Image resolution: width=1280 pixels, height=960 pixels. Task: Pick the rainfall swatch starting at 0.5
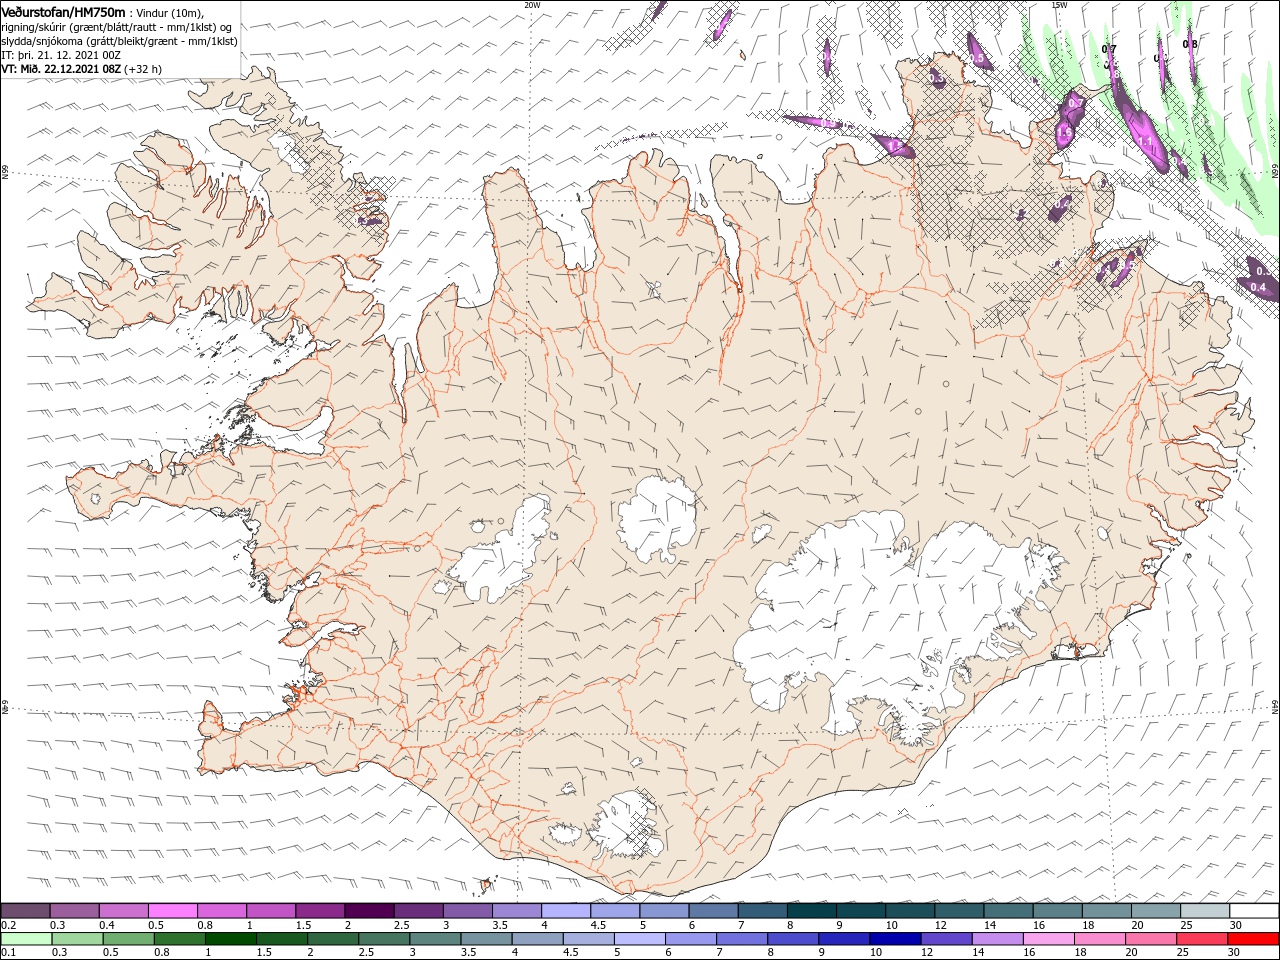click(x=127, y=939)
